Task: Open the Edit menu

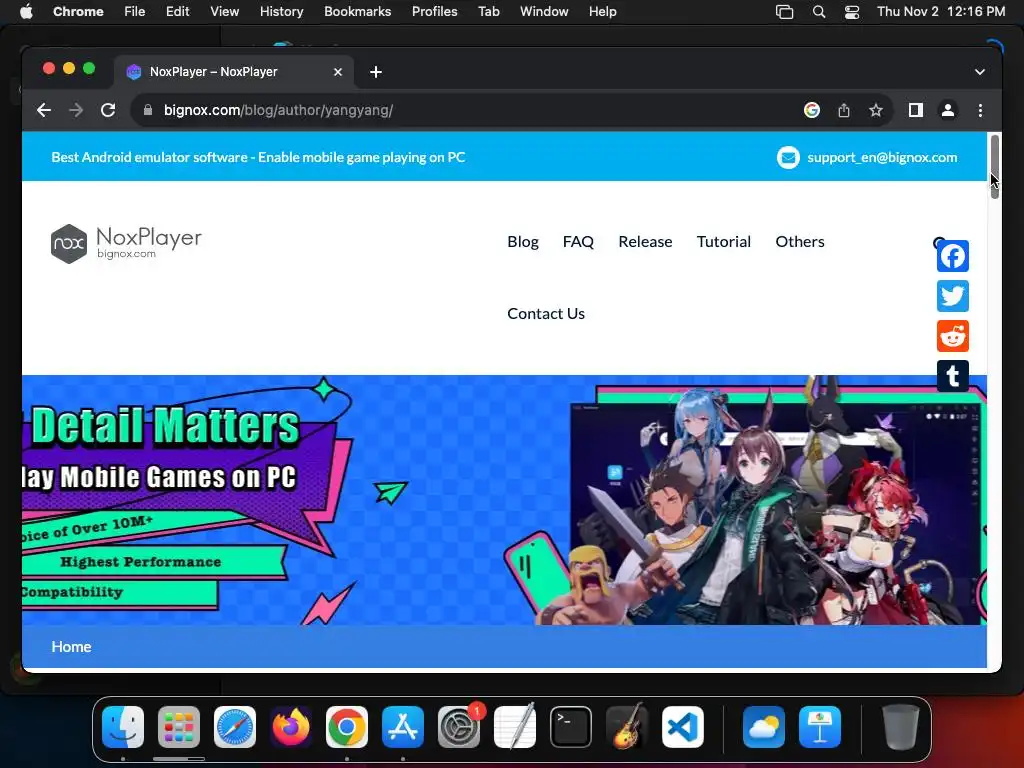Action: [178, 12]
